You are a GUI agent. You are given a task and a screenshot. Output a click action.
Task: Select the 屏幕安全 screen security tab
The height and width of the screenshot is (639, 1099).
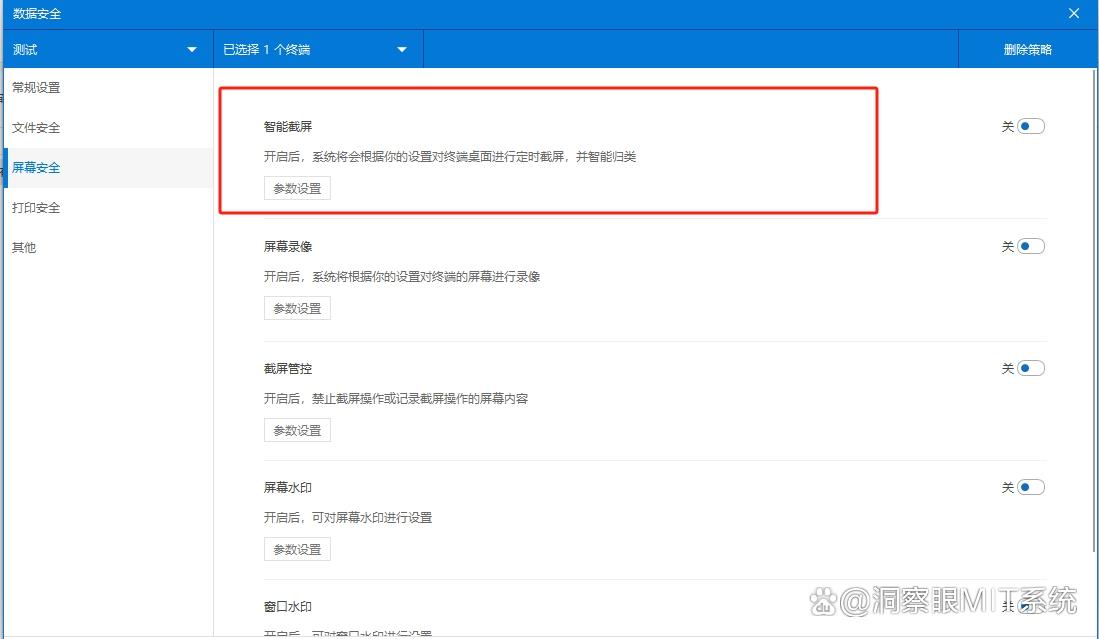[x=36, y=168]
